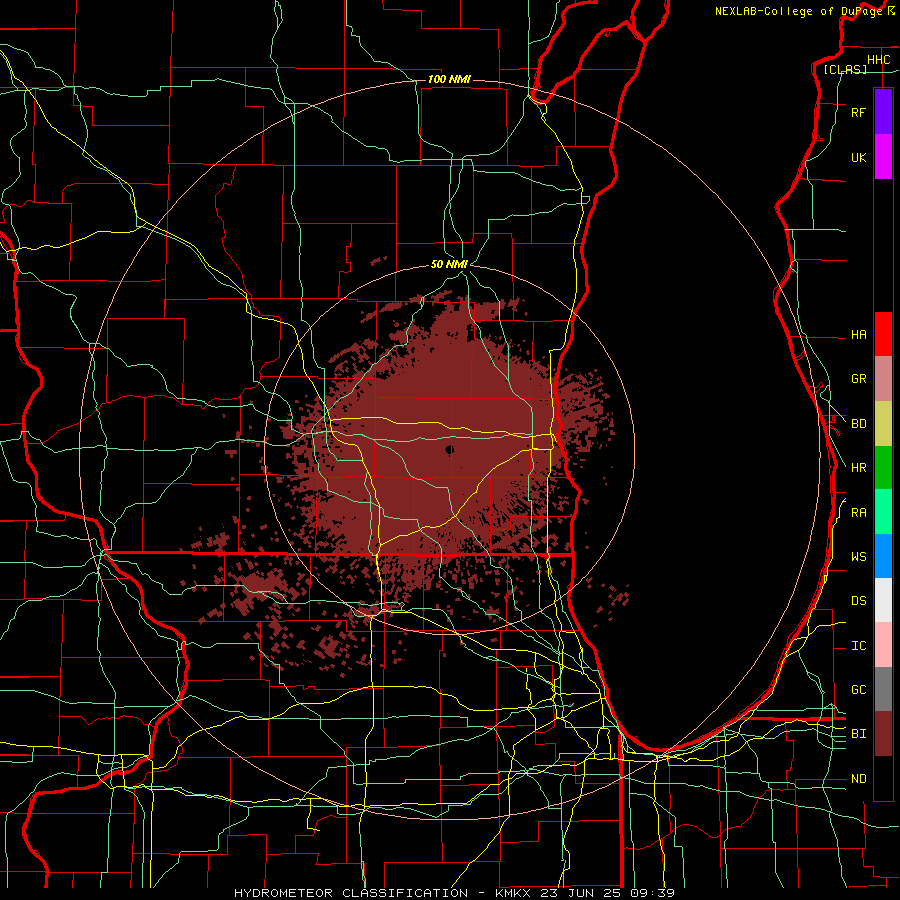Click the 50 NMI range ring label
This screenshot has width=900, height=900.
(449, 264)
